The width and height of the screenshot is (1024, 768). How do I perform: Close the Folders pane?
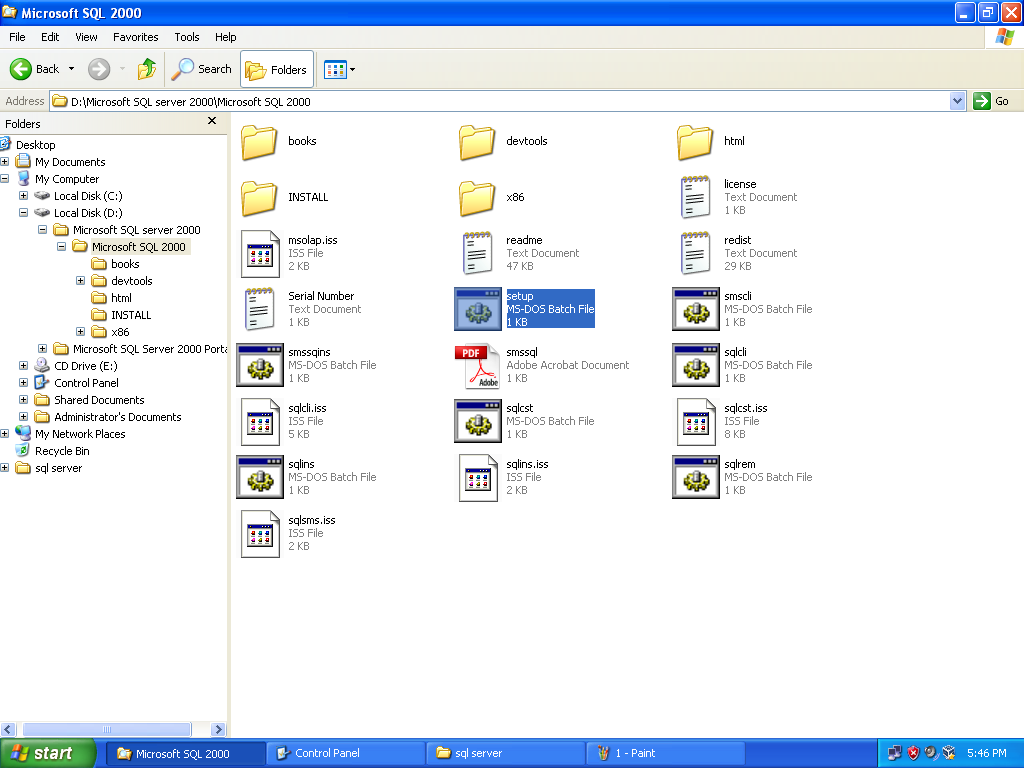click(x=212, y=121)
